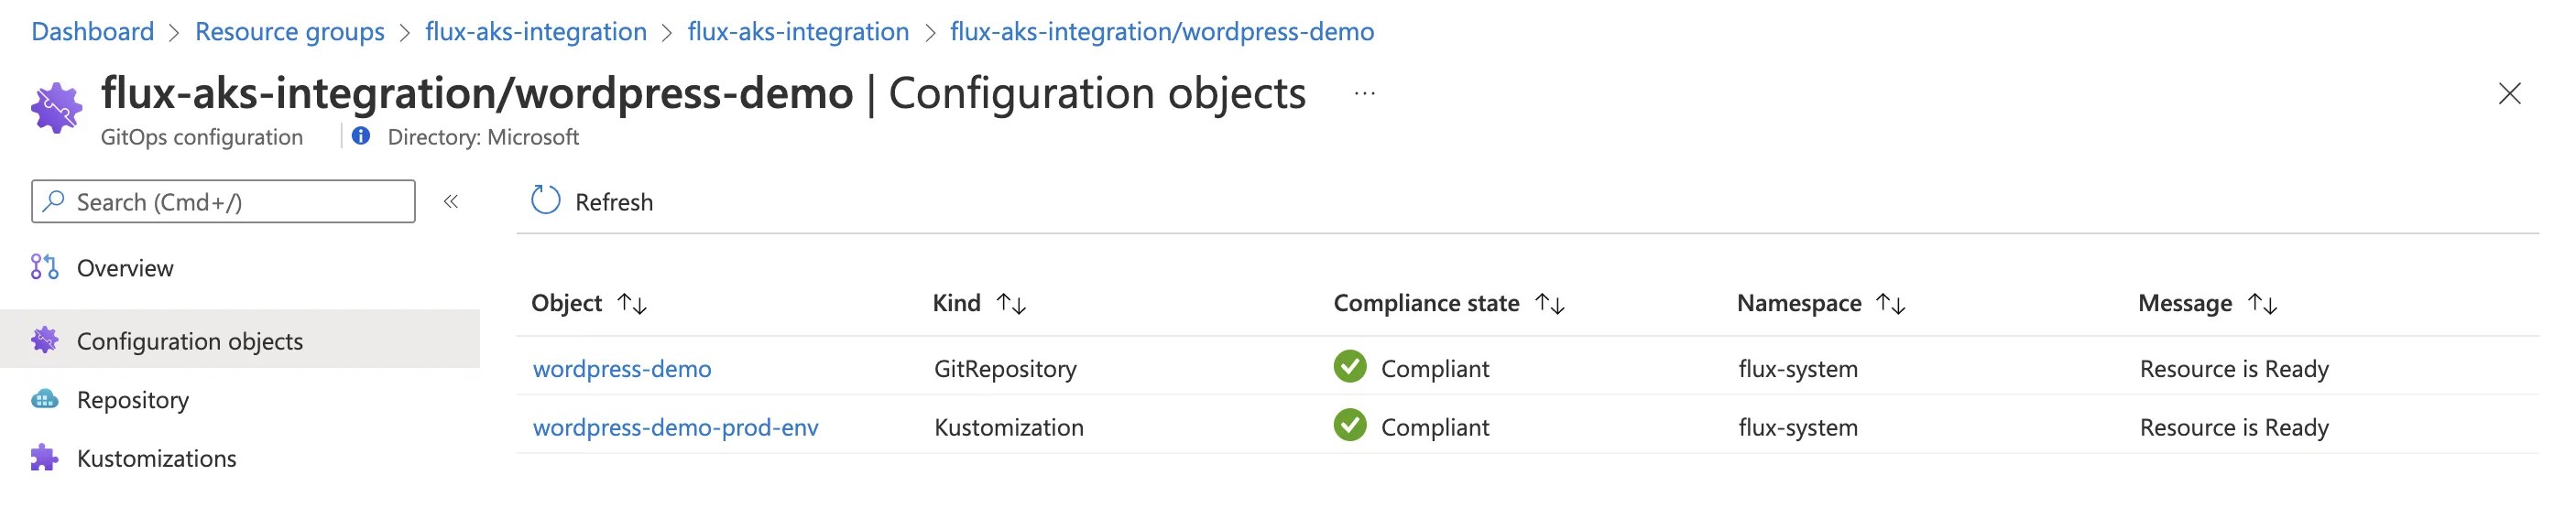Click green check icon in GitRepository row
This screenshot has width=2576, height=529.
(x=1350, y=367)
